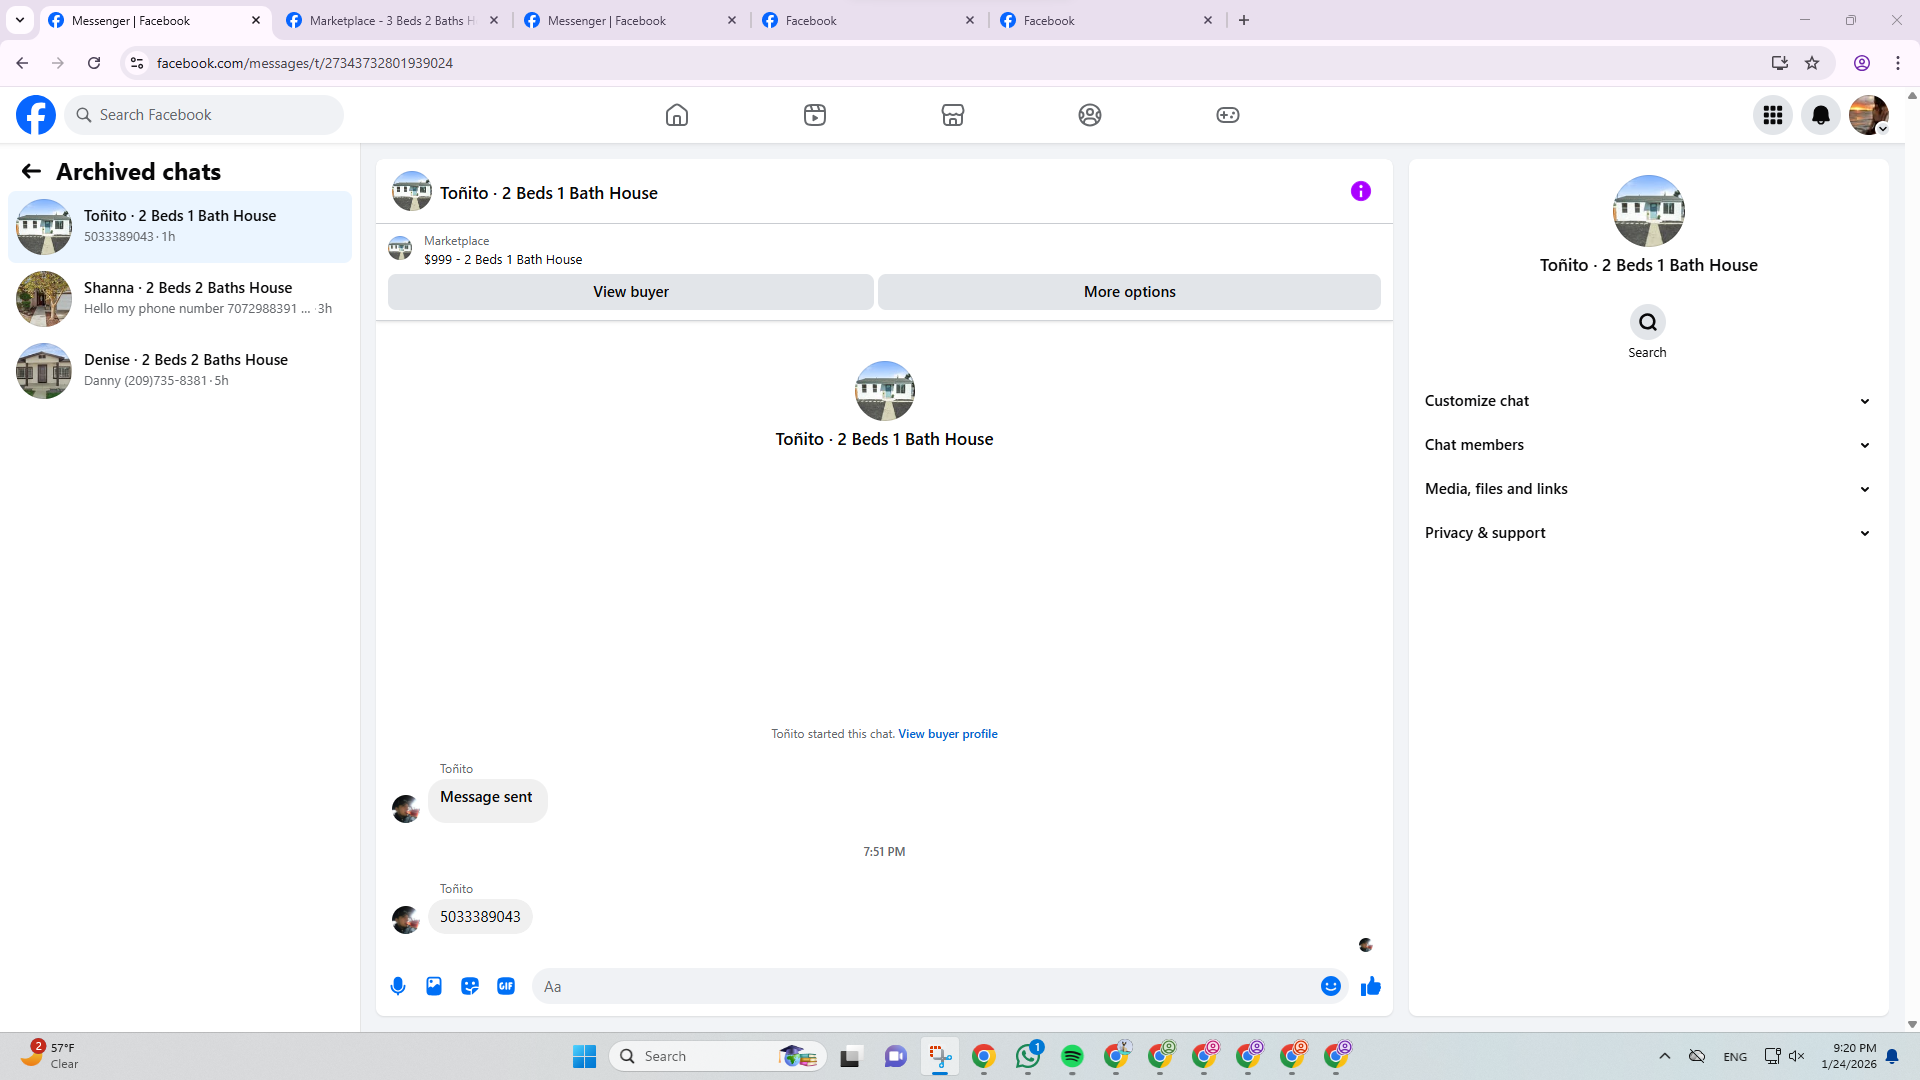This screenshot has height=1080, width=1920.
Task: Focus the Aa message input field
Action: click(925, 986)
